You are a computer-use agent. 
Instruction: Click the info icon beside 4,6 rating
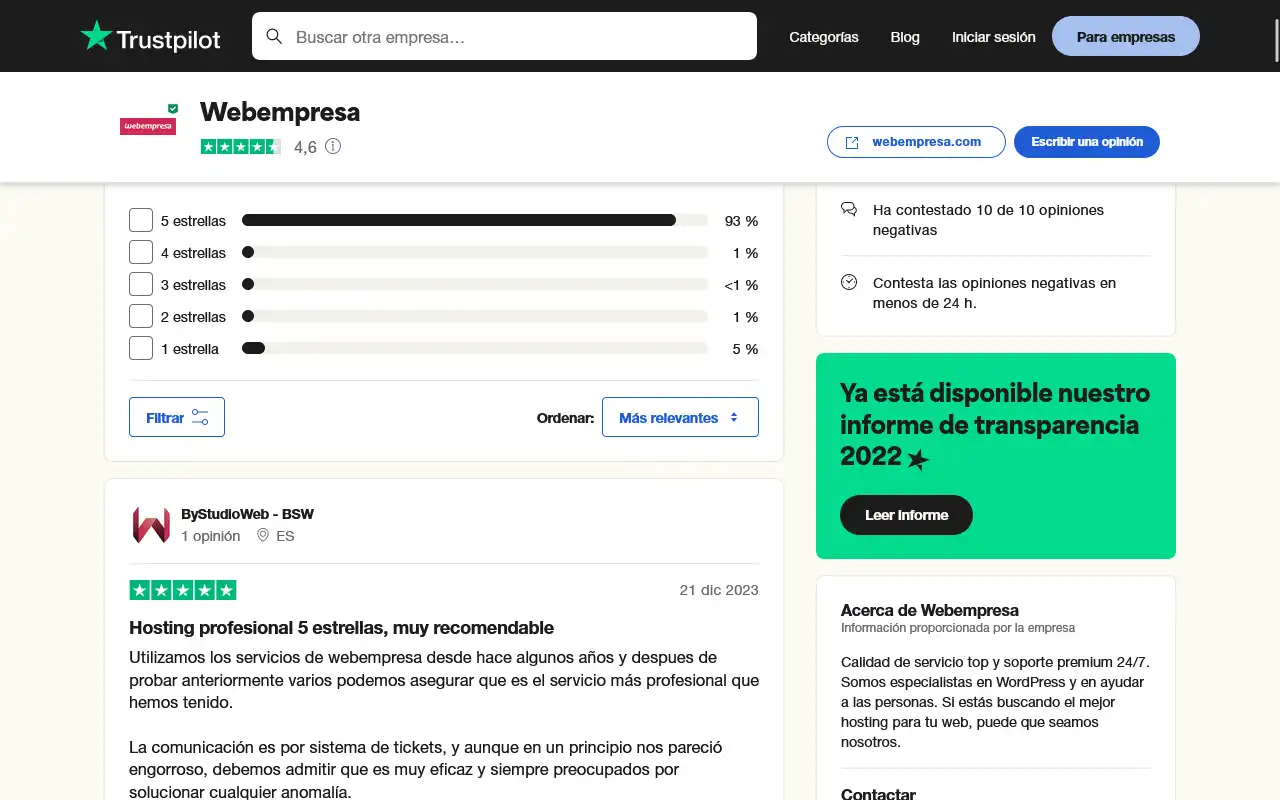click(x=333, y=146)
